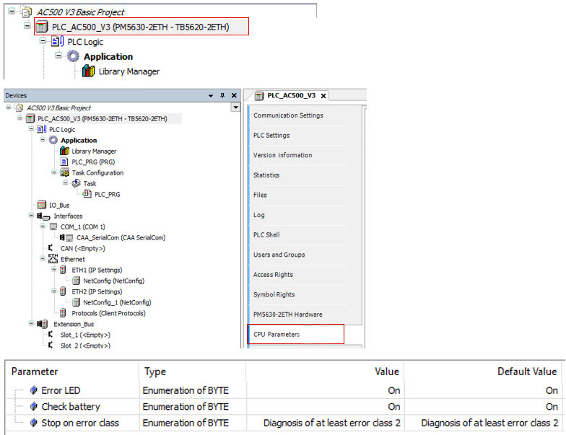566x435 pixels.
Task: Collapse the PLC Logic node in the Devices tree
Action: [x=31, y=129]
